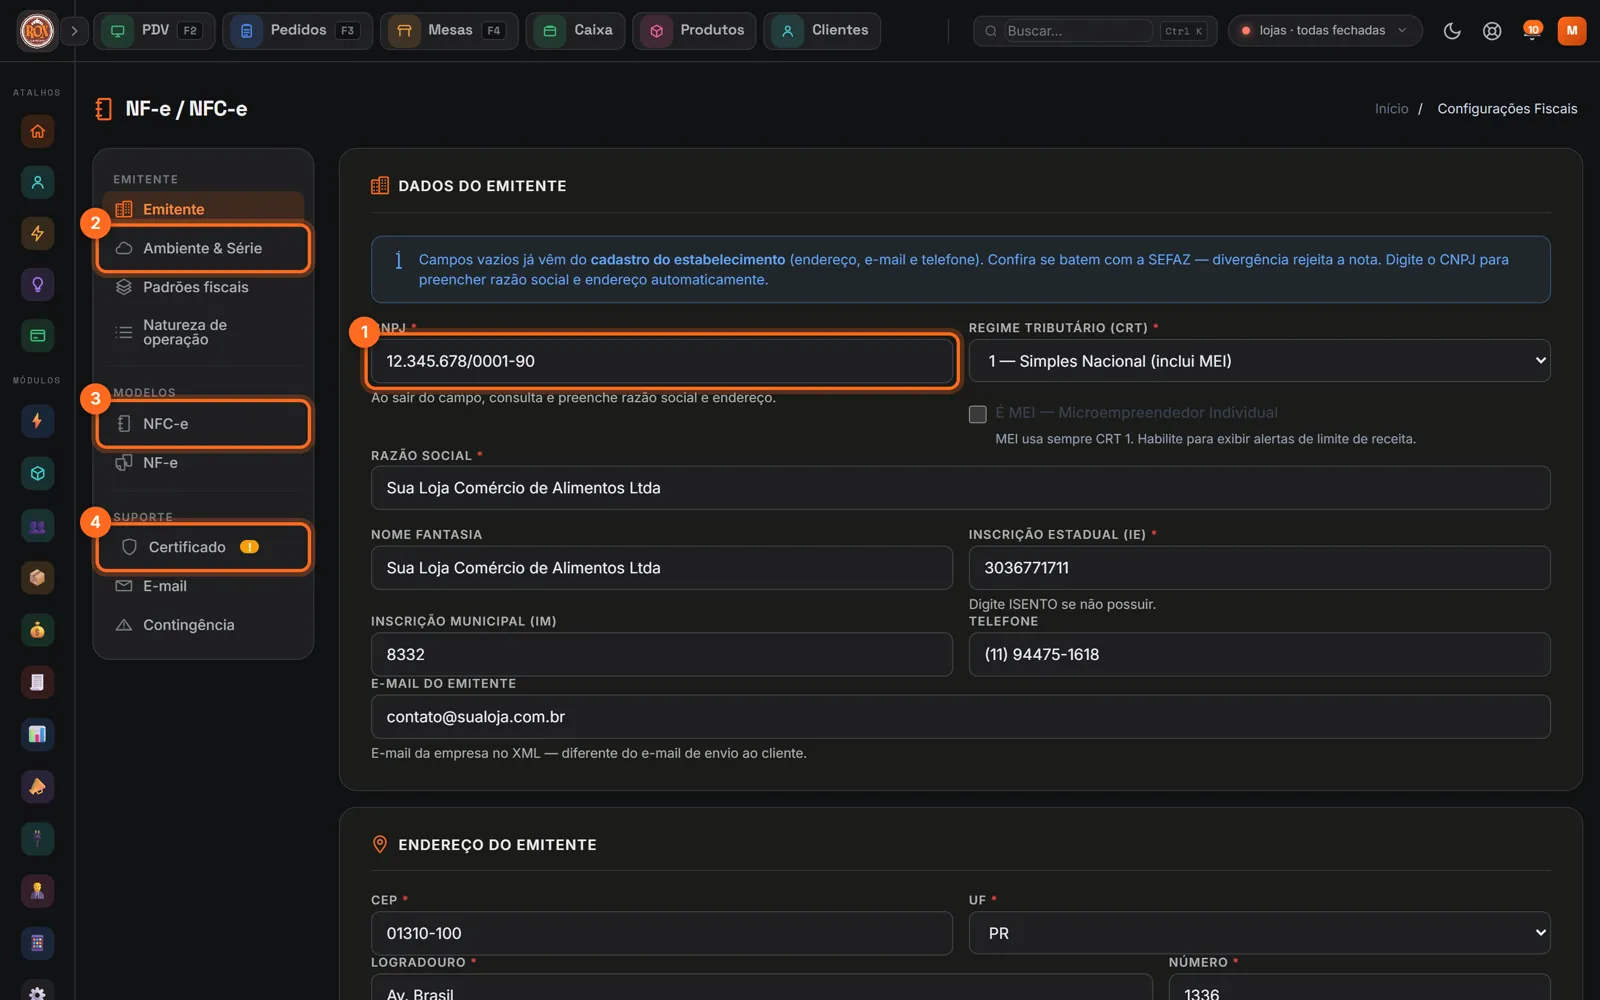
Task: Open notifications with badge 10
Action: 1531,31
